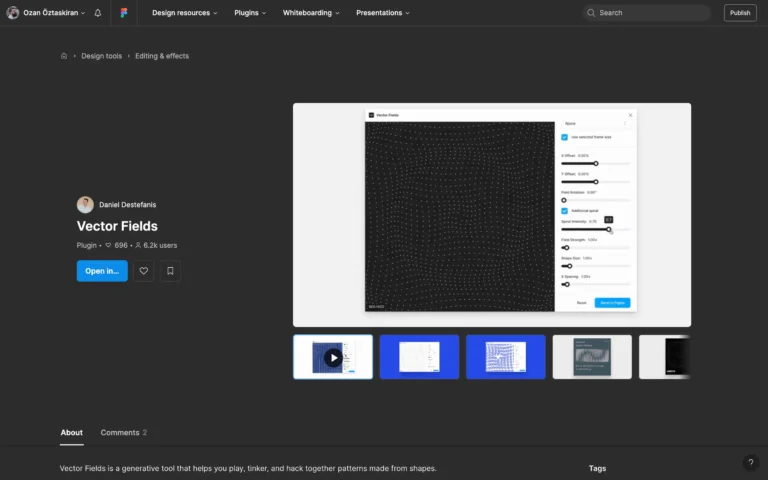768x480 pixels.
Task: Play the video thumbnail
Action: tap(333, 357)
